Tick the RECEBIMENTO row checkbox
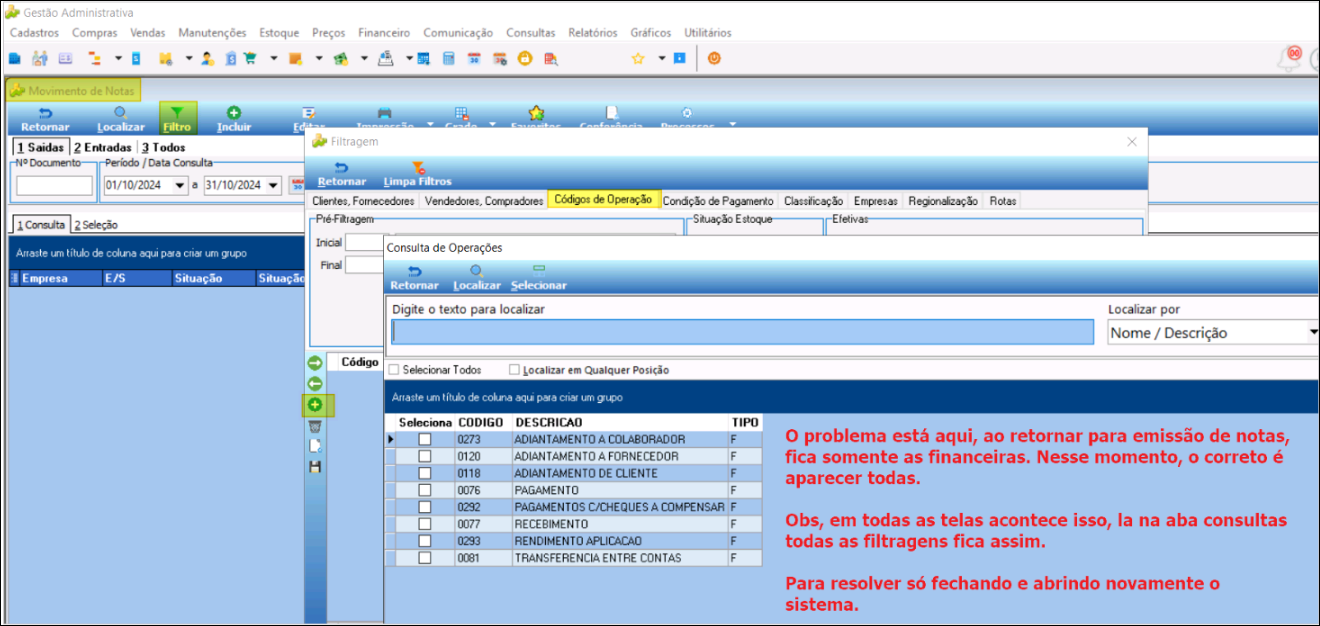 [x=425, y=525]
